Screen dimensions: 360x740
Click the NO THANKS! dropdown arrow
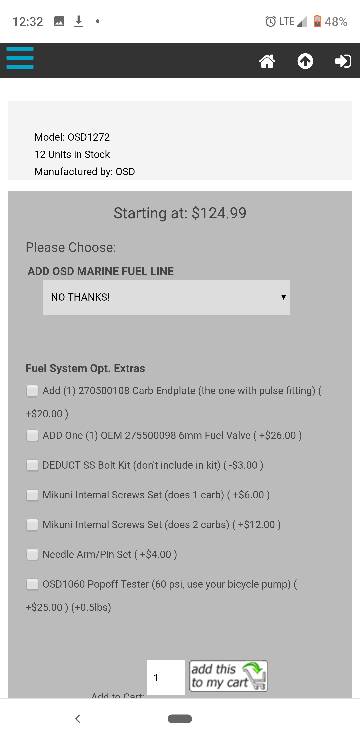(x=283, y=297)
